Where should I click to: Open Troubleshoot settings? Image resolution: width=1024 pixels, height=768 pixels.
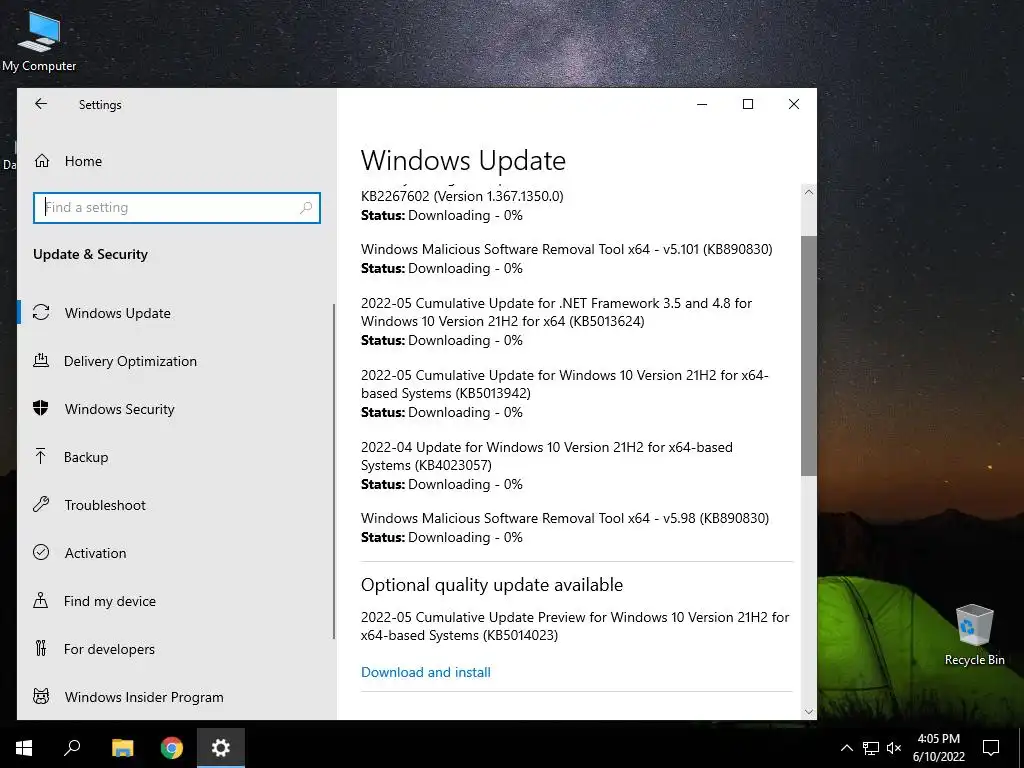pyautogui.click(x=176, y=505)
